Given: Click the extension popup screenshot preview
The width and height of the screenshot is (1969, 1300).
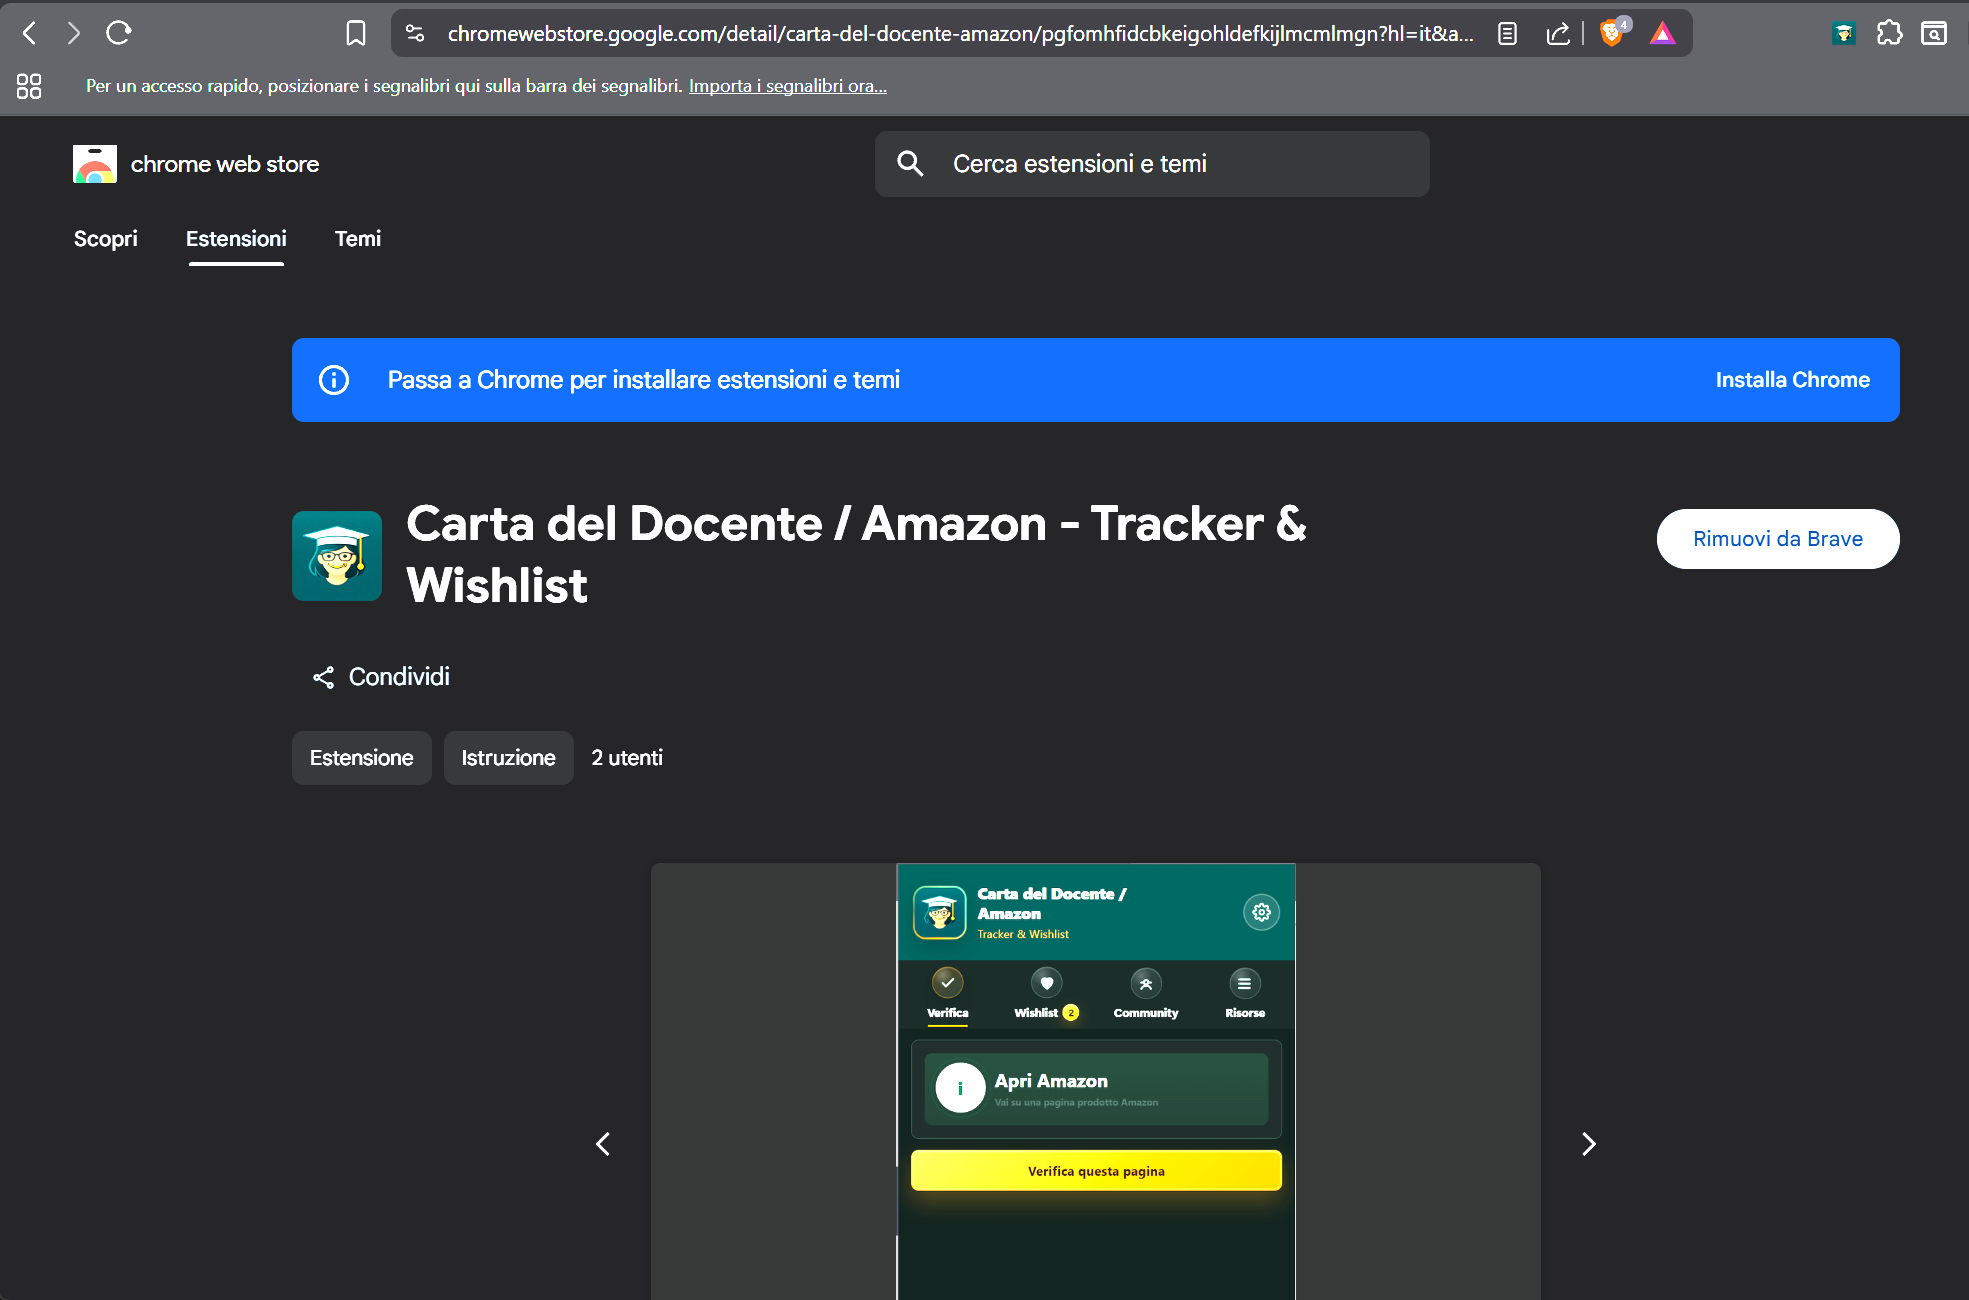Looking at the screenshot, I should (1096, 1081).
